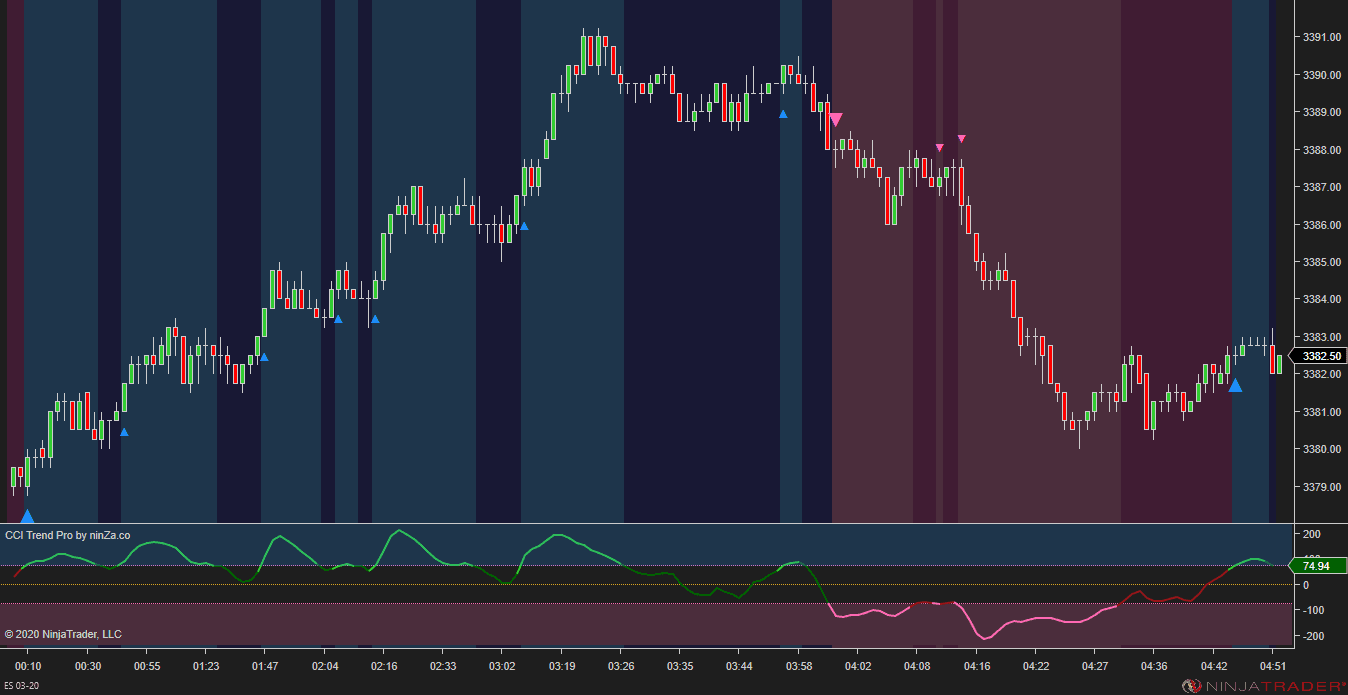Viewport: 1348px width, 695px height.
Task: Select the large pink down-arrow sell signal
Action: pyautogui.click(x=835, y=119)
